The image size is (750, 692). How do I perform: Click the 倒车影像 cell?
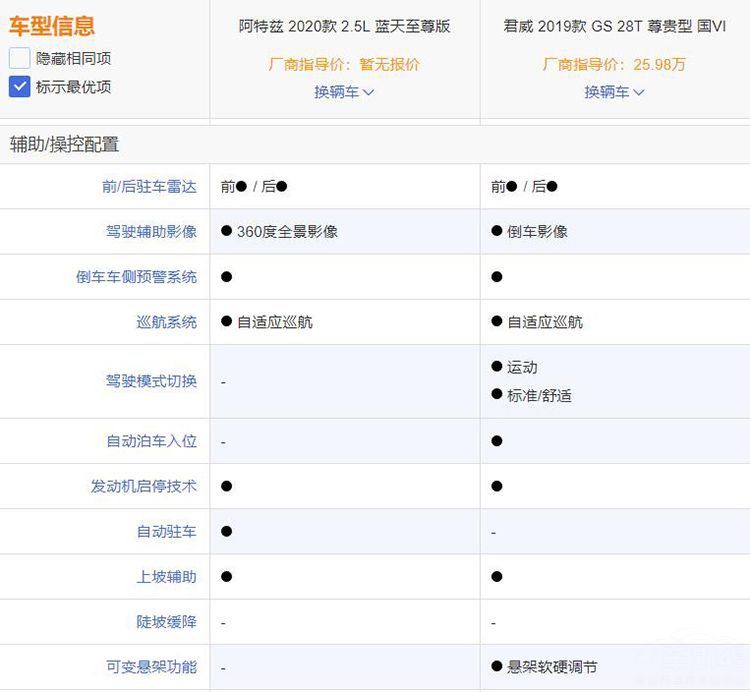click(x=529, y=231)
